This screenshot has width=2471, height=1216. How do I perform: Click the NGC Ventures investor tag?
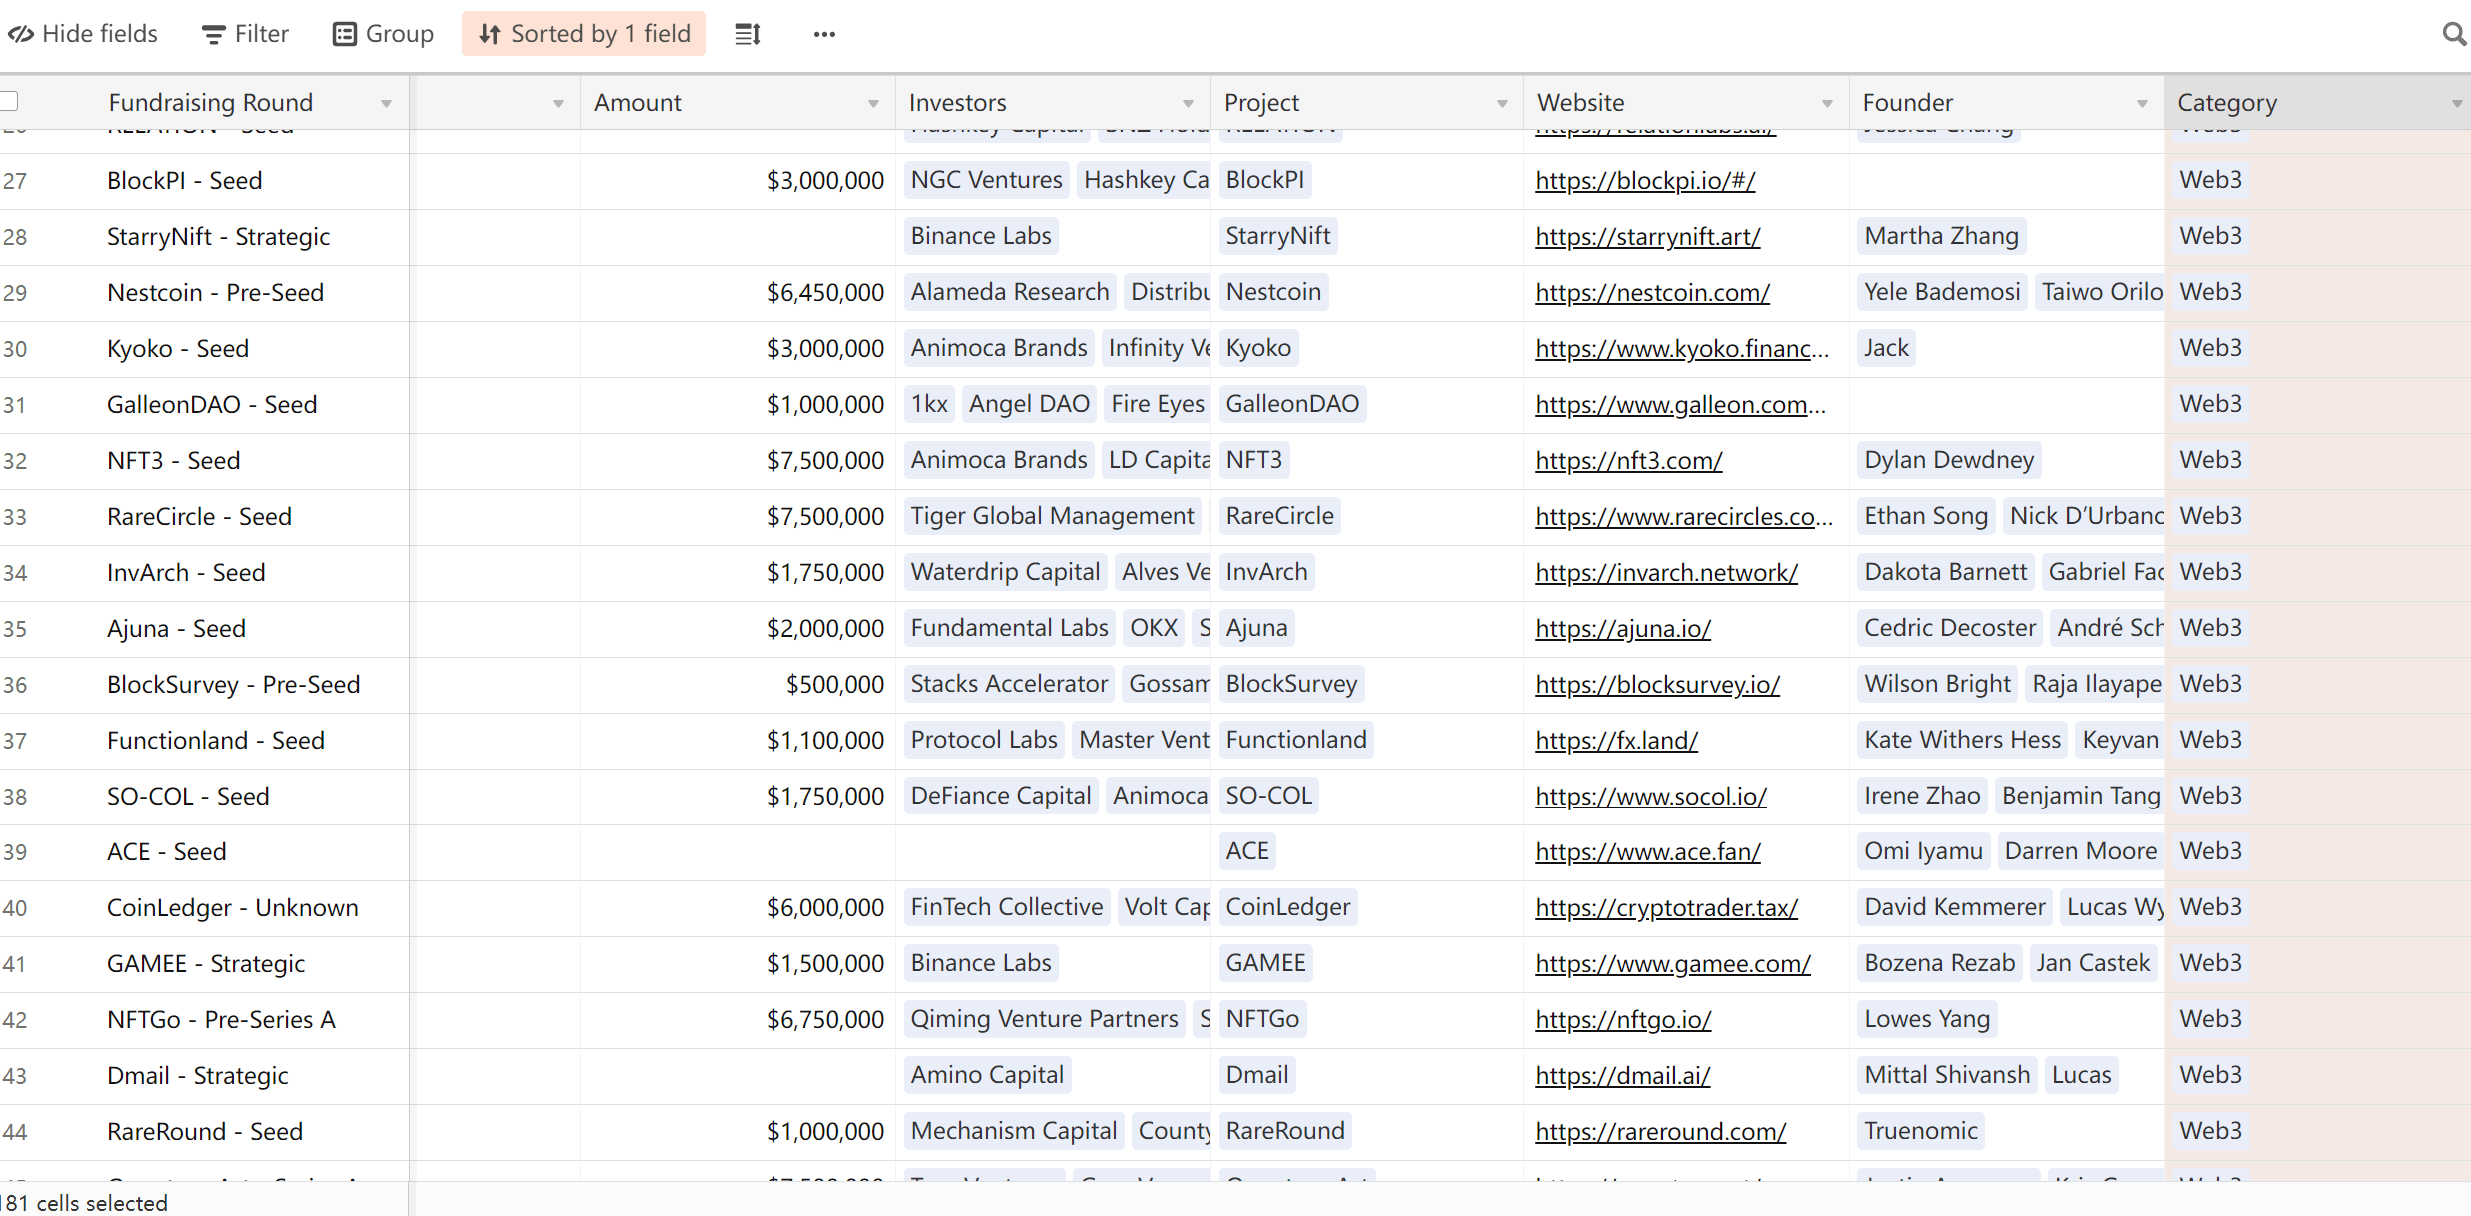coord(986,180)
